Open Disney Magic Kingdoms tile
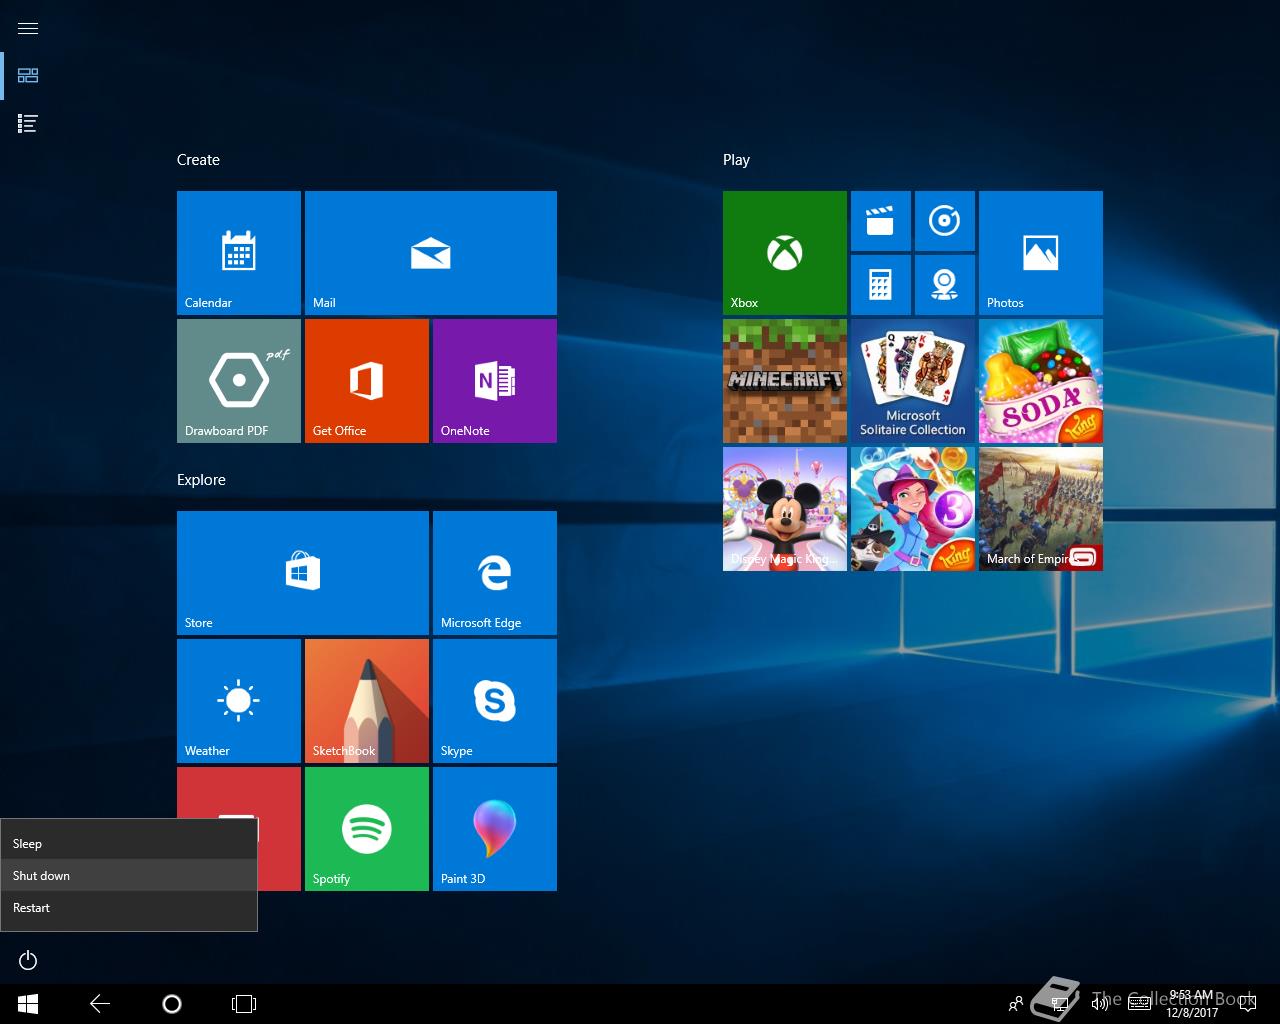The image size is (1280, 1024). [785, 509]
